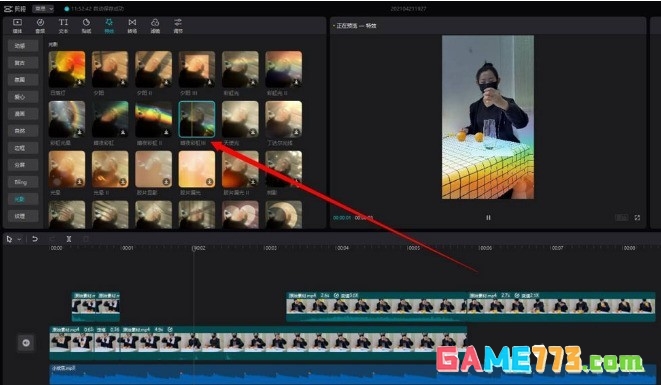Select the 漫画 effect category
Image resolution: width=661 pixels, height=385 pixels.
(23, 114)
